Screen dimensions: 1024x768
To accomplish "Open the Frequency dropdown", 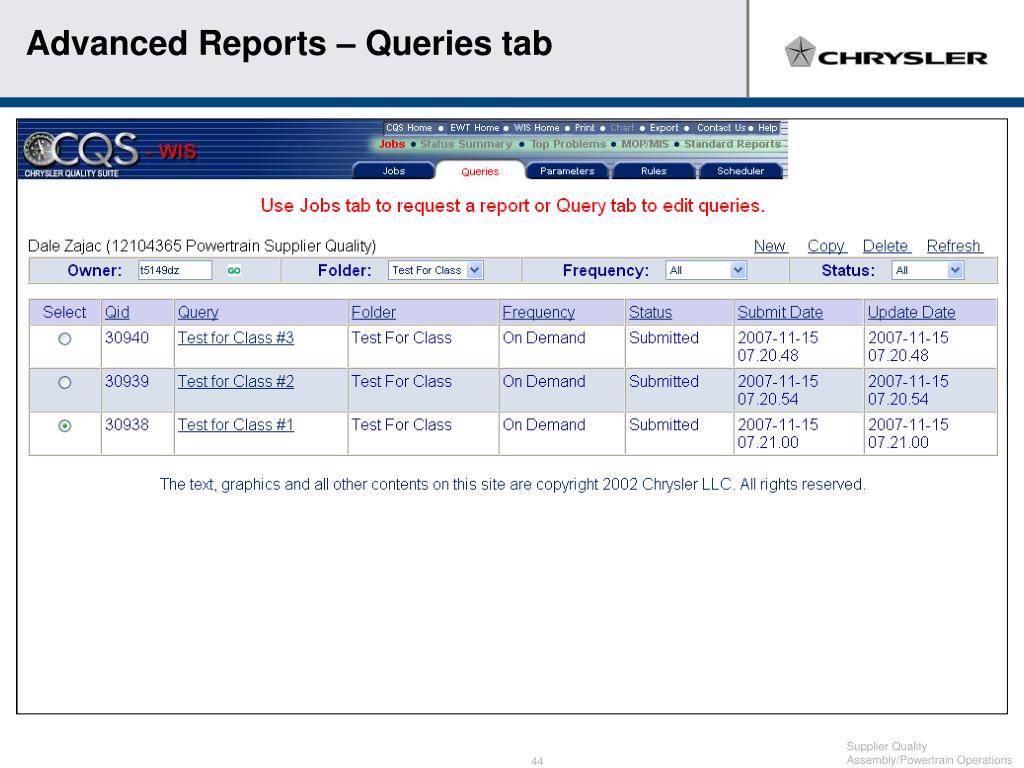I will pyautogui.click(x=706, y=270).
